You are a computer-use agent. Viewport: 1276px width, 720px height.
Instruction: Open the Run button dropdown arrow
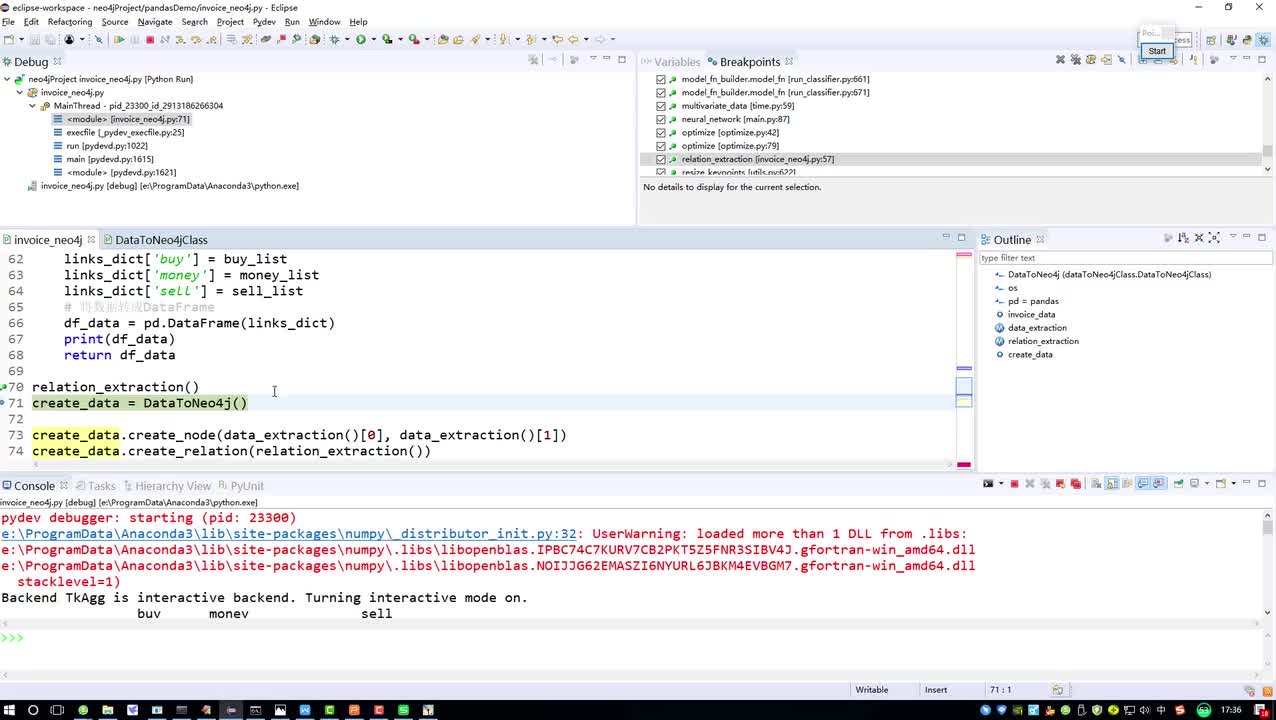(x=372, y=40)
